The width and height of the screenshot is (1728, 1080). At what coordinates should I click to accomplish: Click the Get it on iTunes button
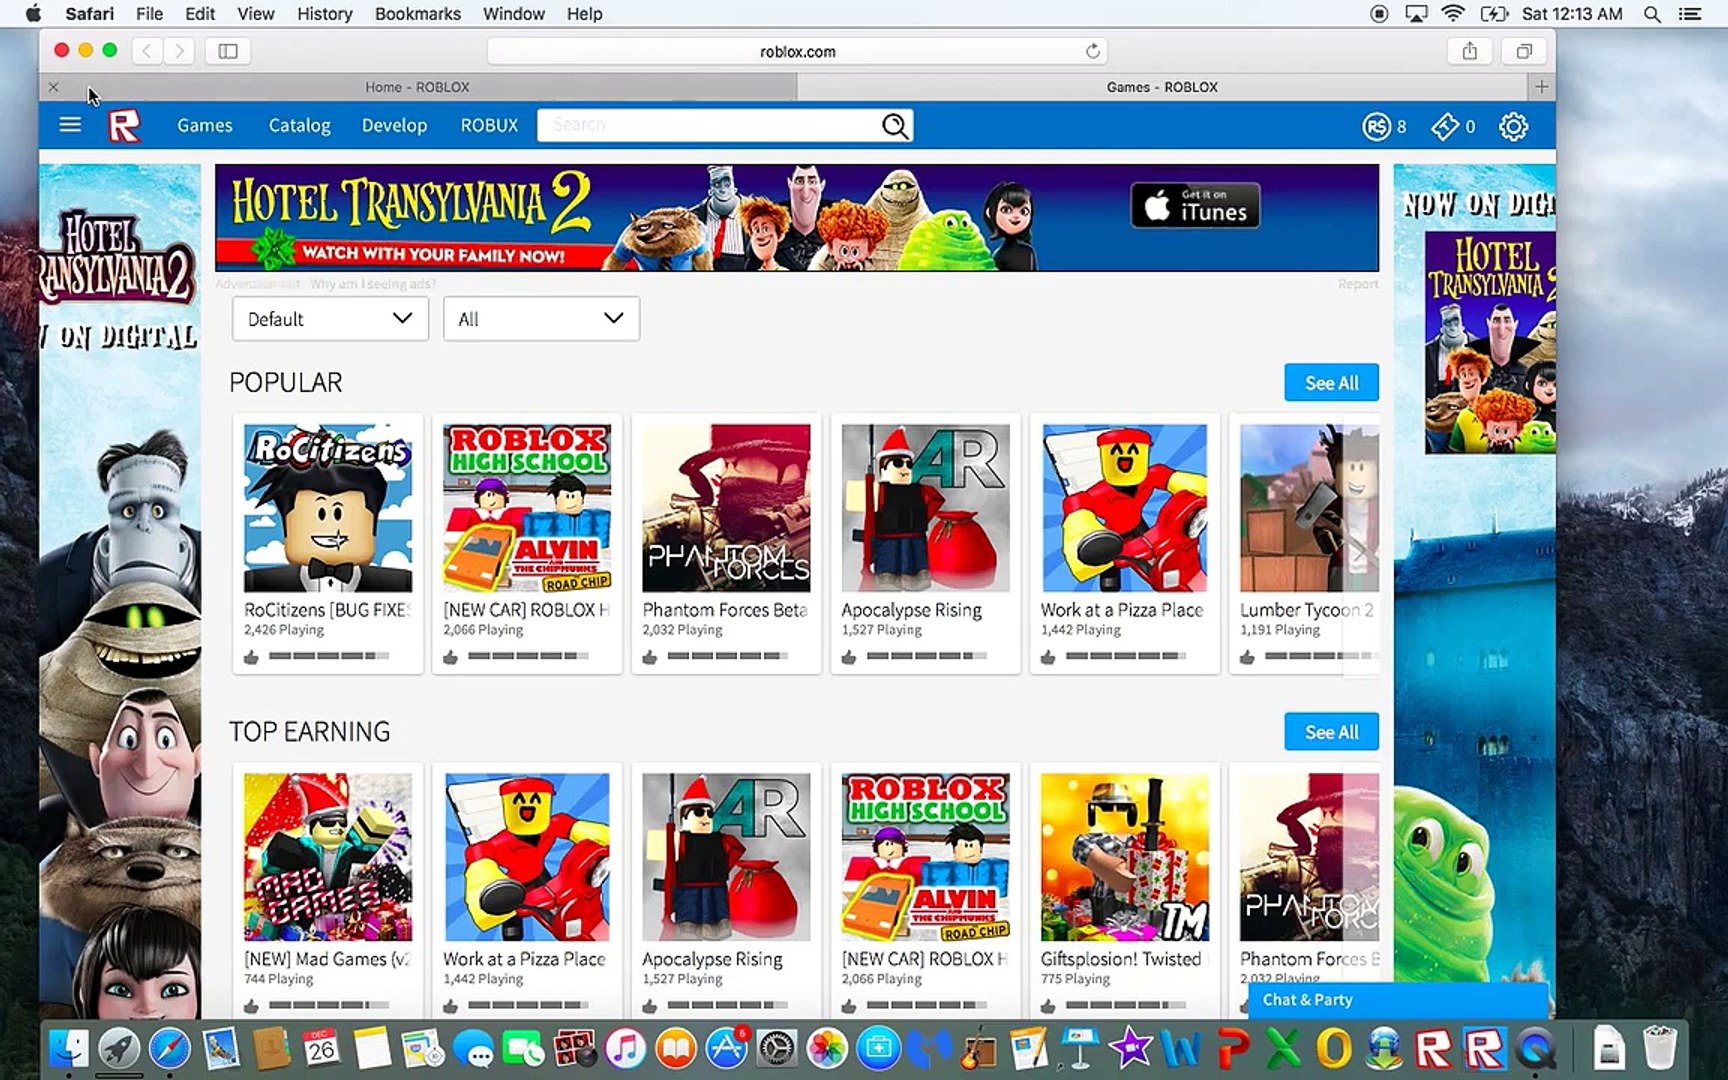click(1195, 205)
